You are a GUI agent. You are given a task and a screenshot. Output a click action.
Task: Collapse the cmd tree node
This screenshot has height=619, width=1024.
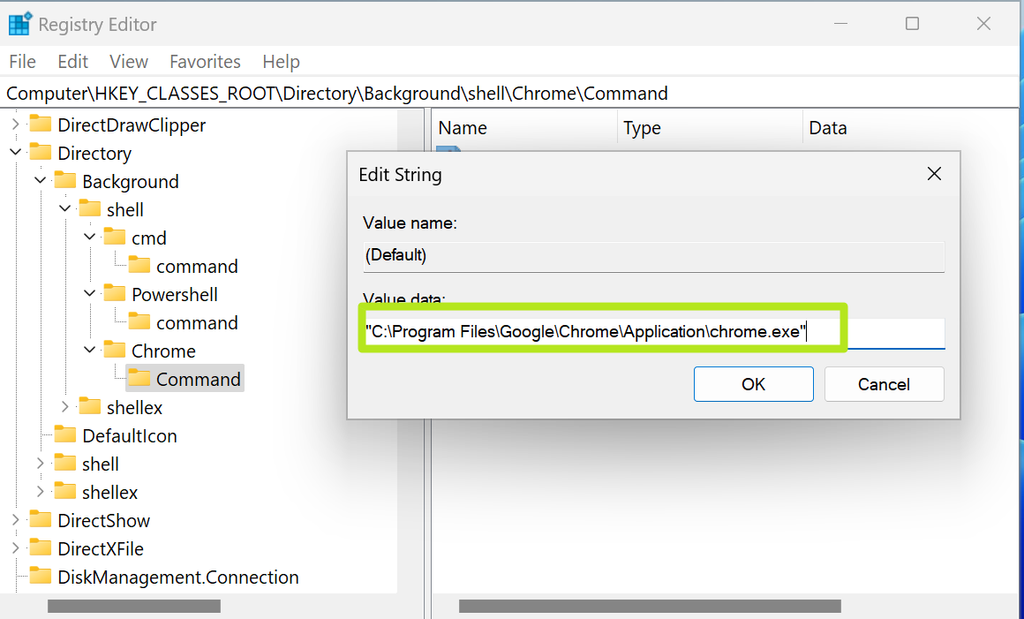tap(89, 237)
